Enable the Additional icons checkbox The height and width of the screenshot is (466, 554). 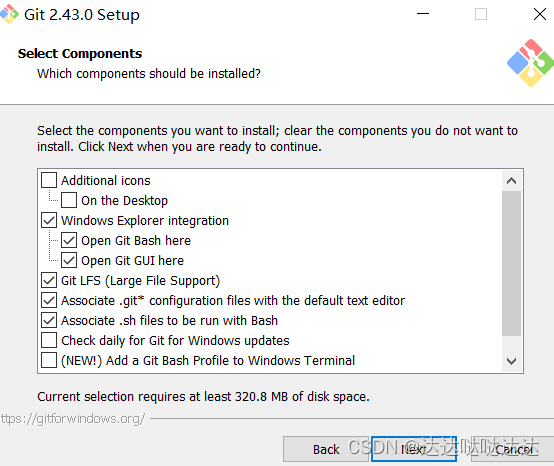[49, 180]
